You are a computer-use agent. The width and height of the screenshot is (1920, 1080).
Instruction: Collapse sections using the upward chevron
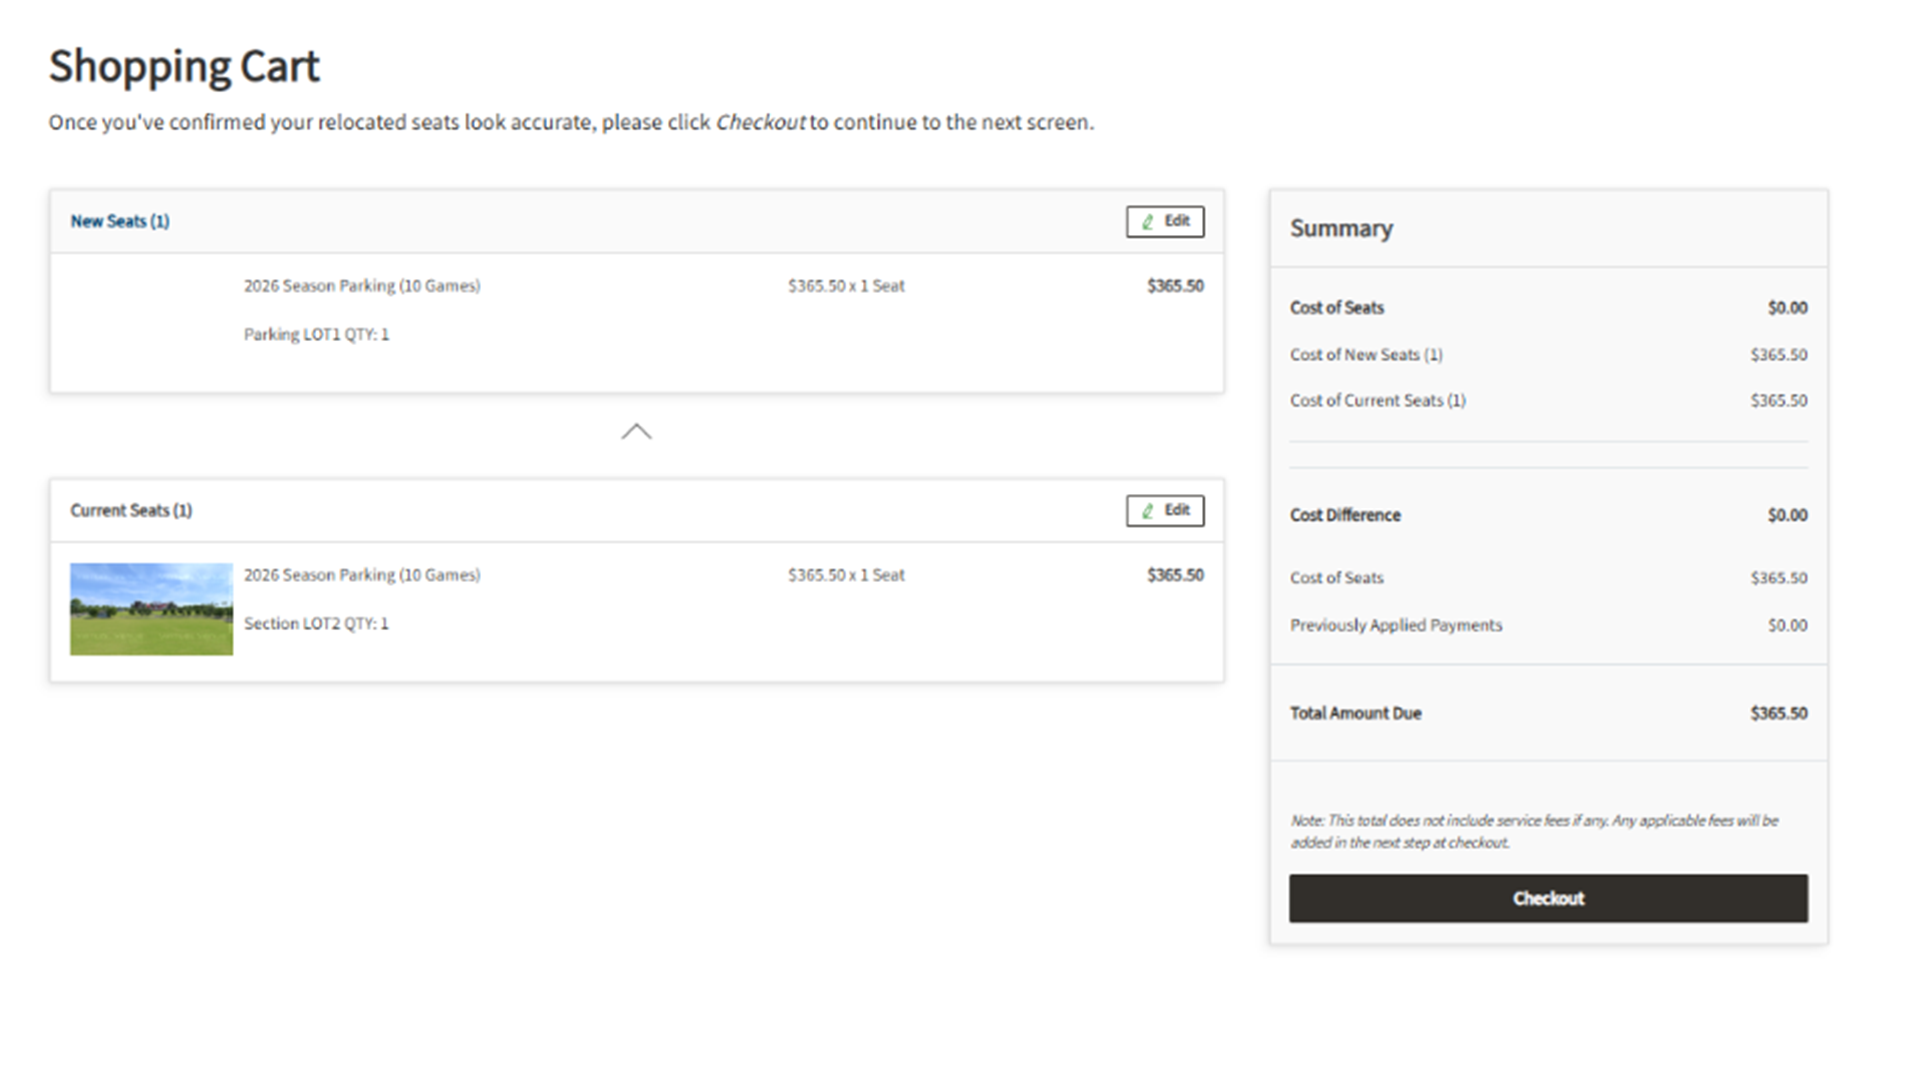pyautogui.click(x=636, y=431)
